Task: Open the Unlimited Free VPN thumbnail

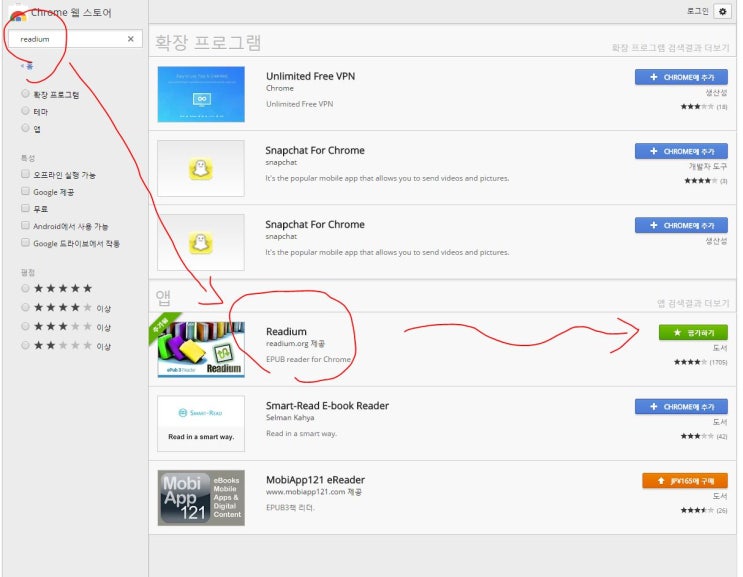Action: coord(200,94)
